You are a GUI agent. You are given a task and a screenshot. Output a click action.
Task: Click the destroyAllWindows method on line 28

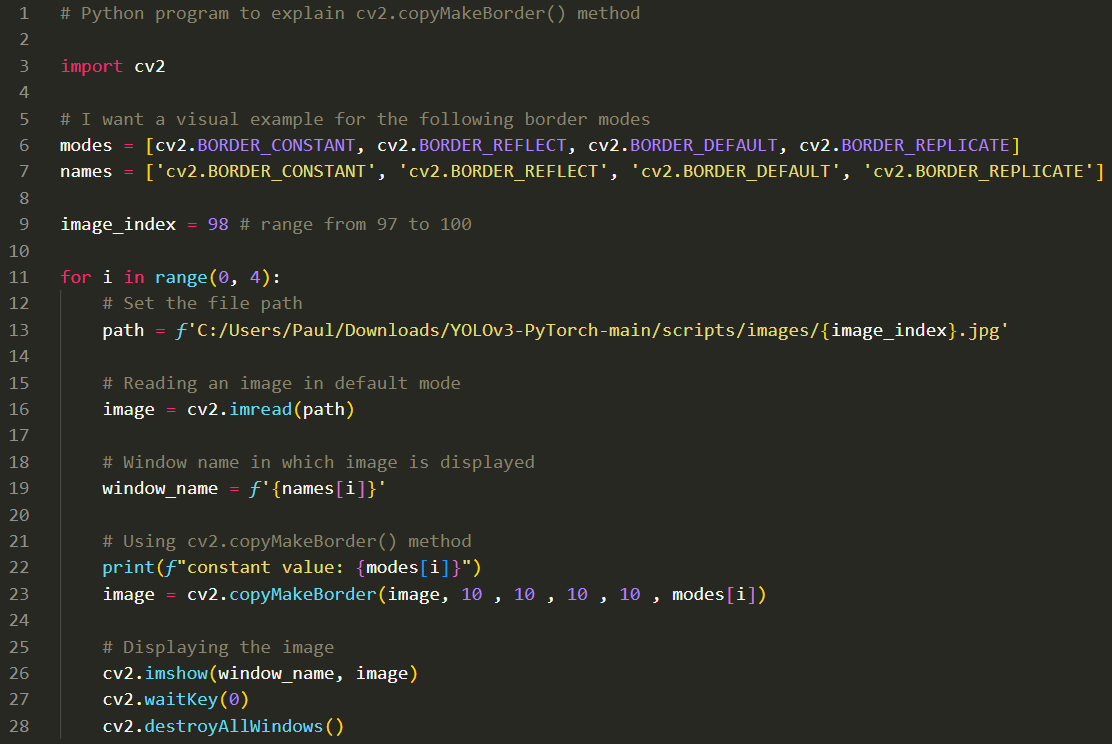click(x=233, y=726)
